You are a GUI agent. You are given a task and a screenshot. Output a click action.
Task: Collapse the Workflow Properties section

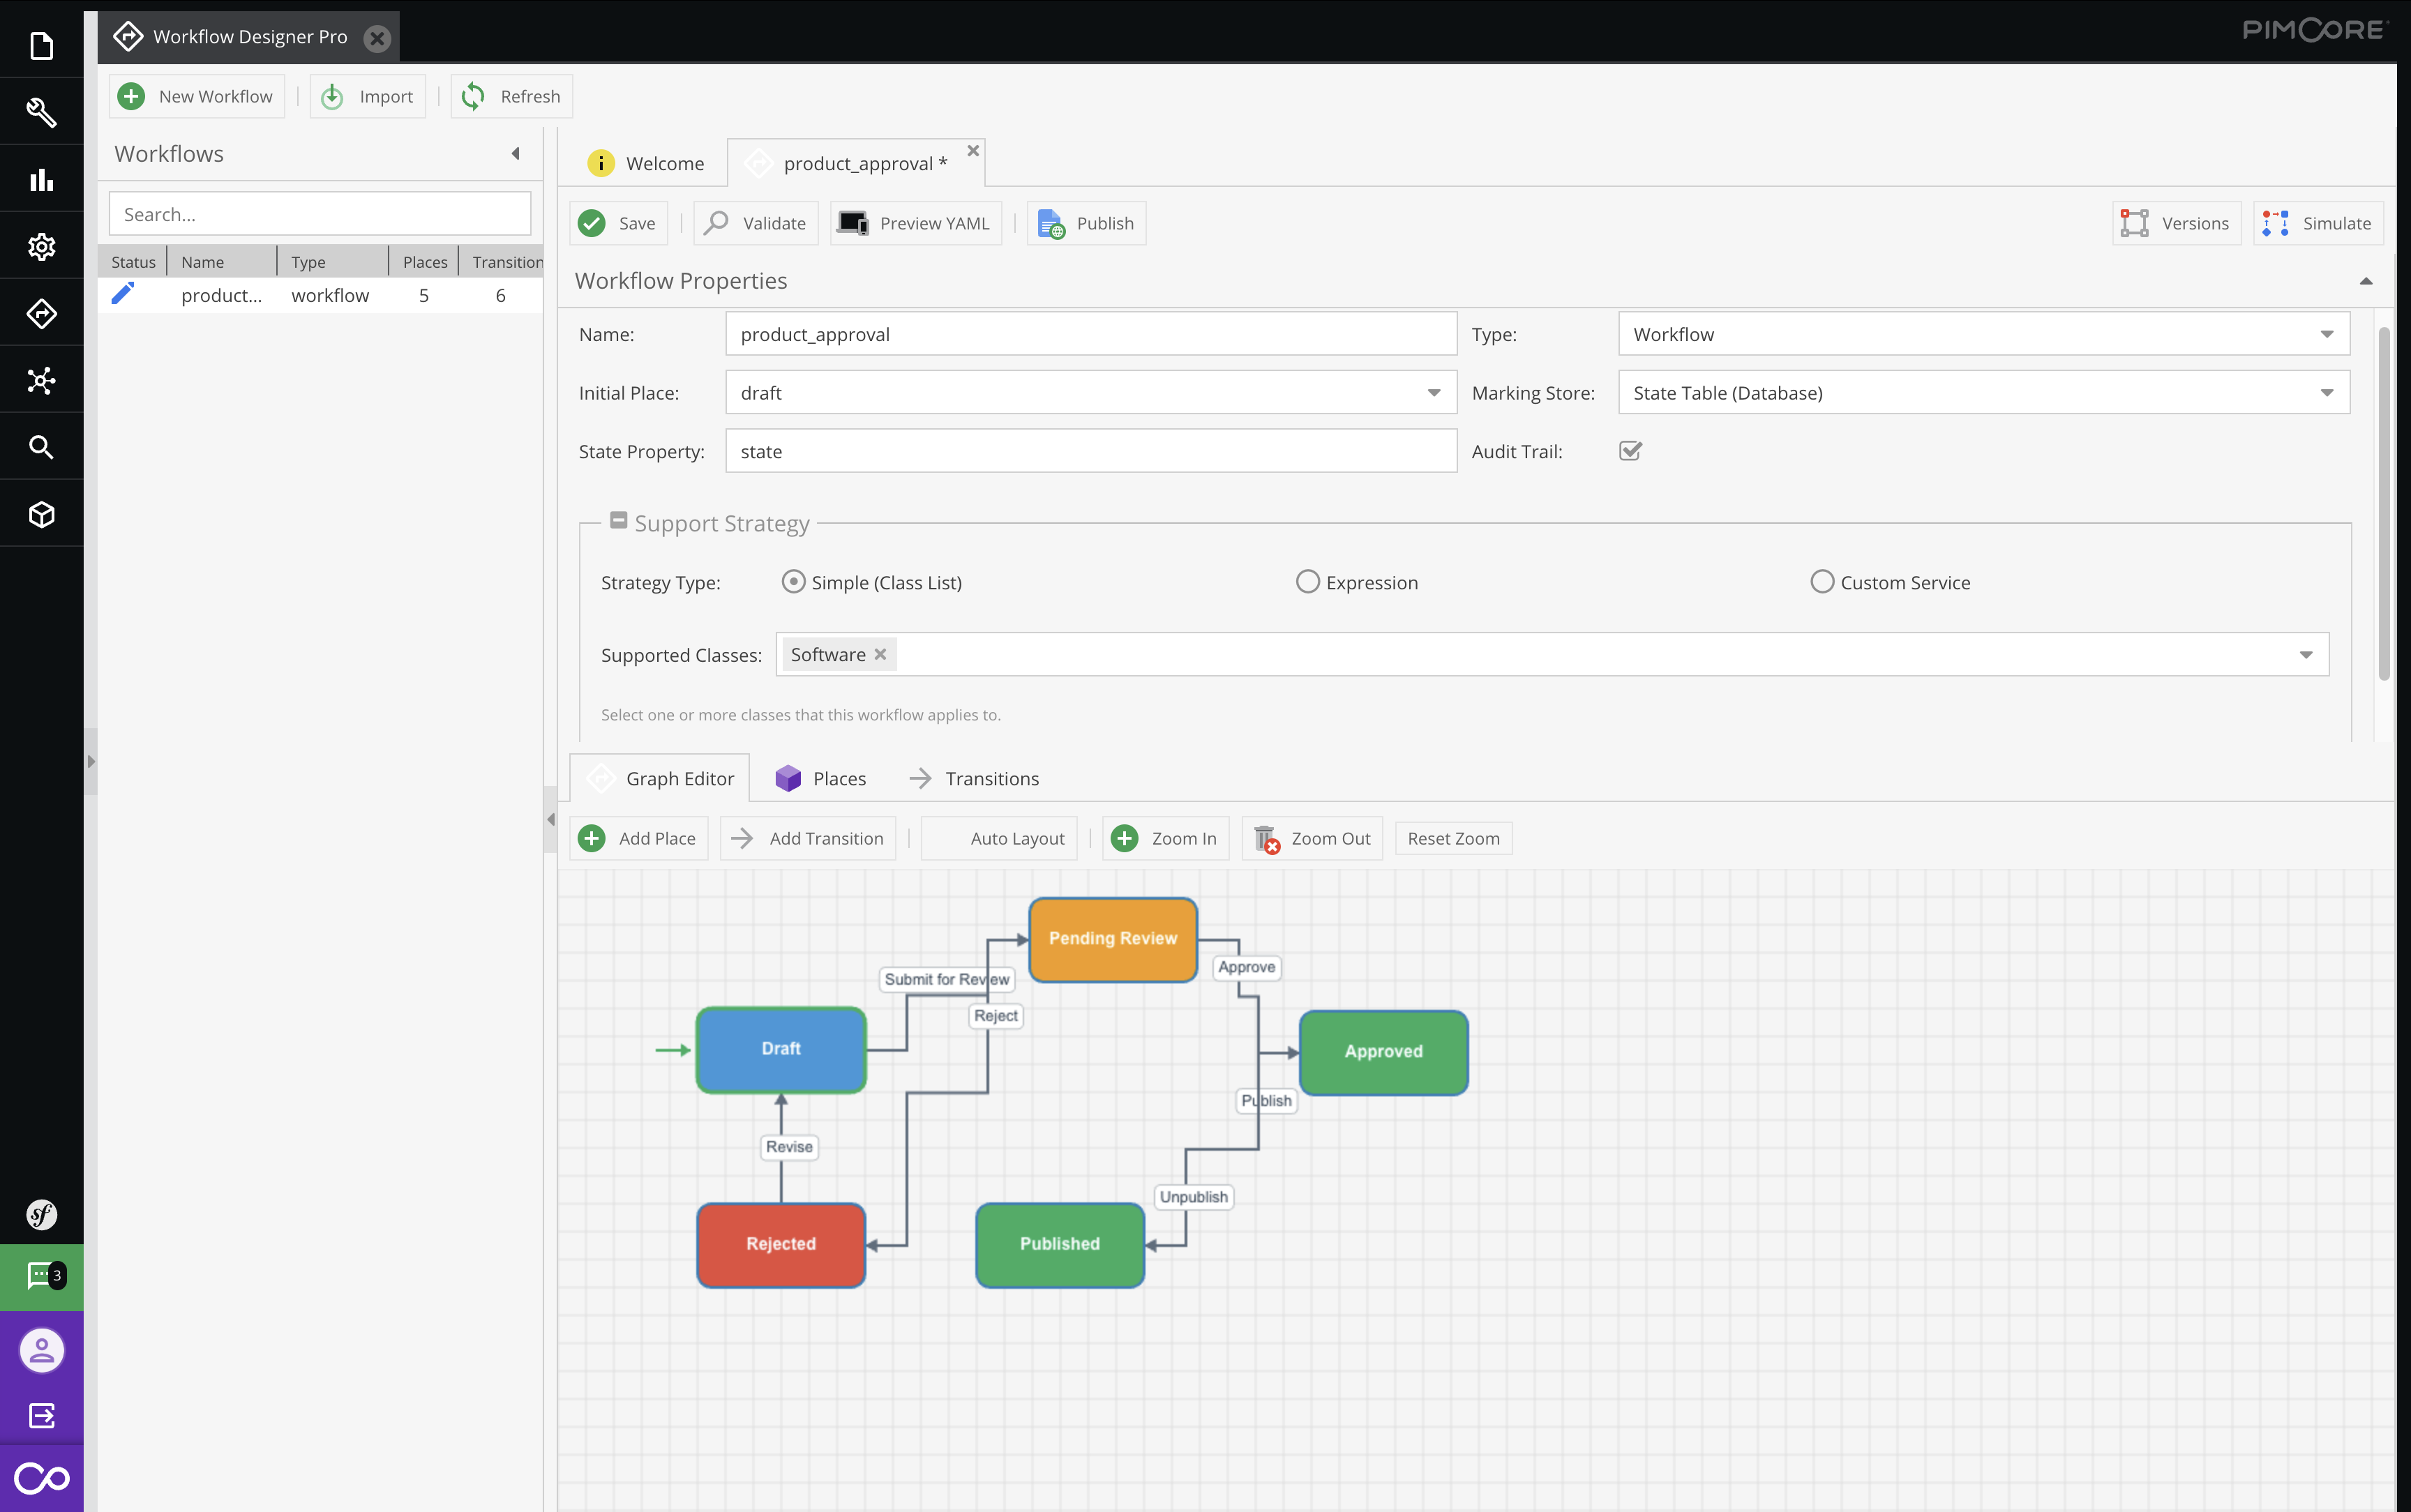[2364, 281]
